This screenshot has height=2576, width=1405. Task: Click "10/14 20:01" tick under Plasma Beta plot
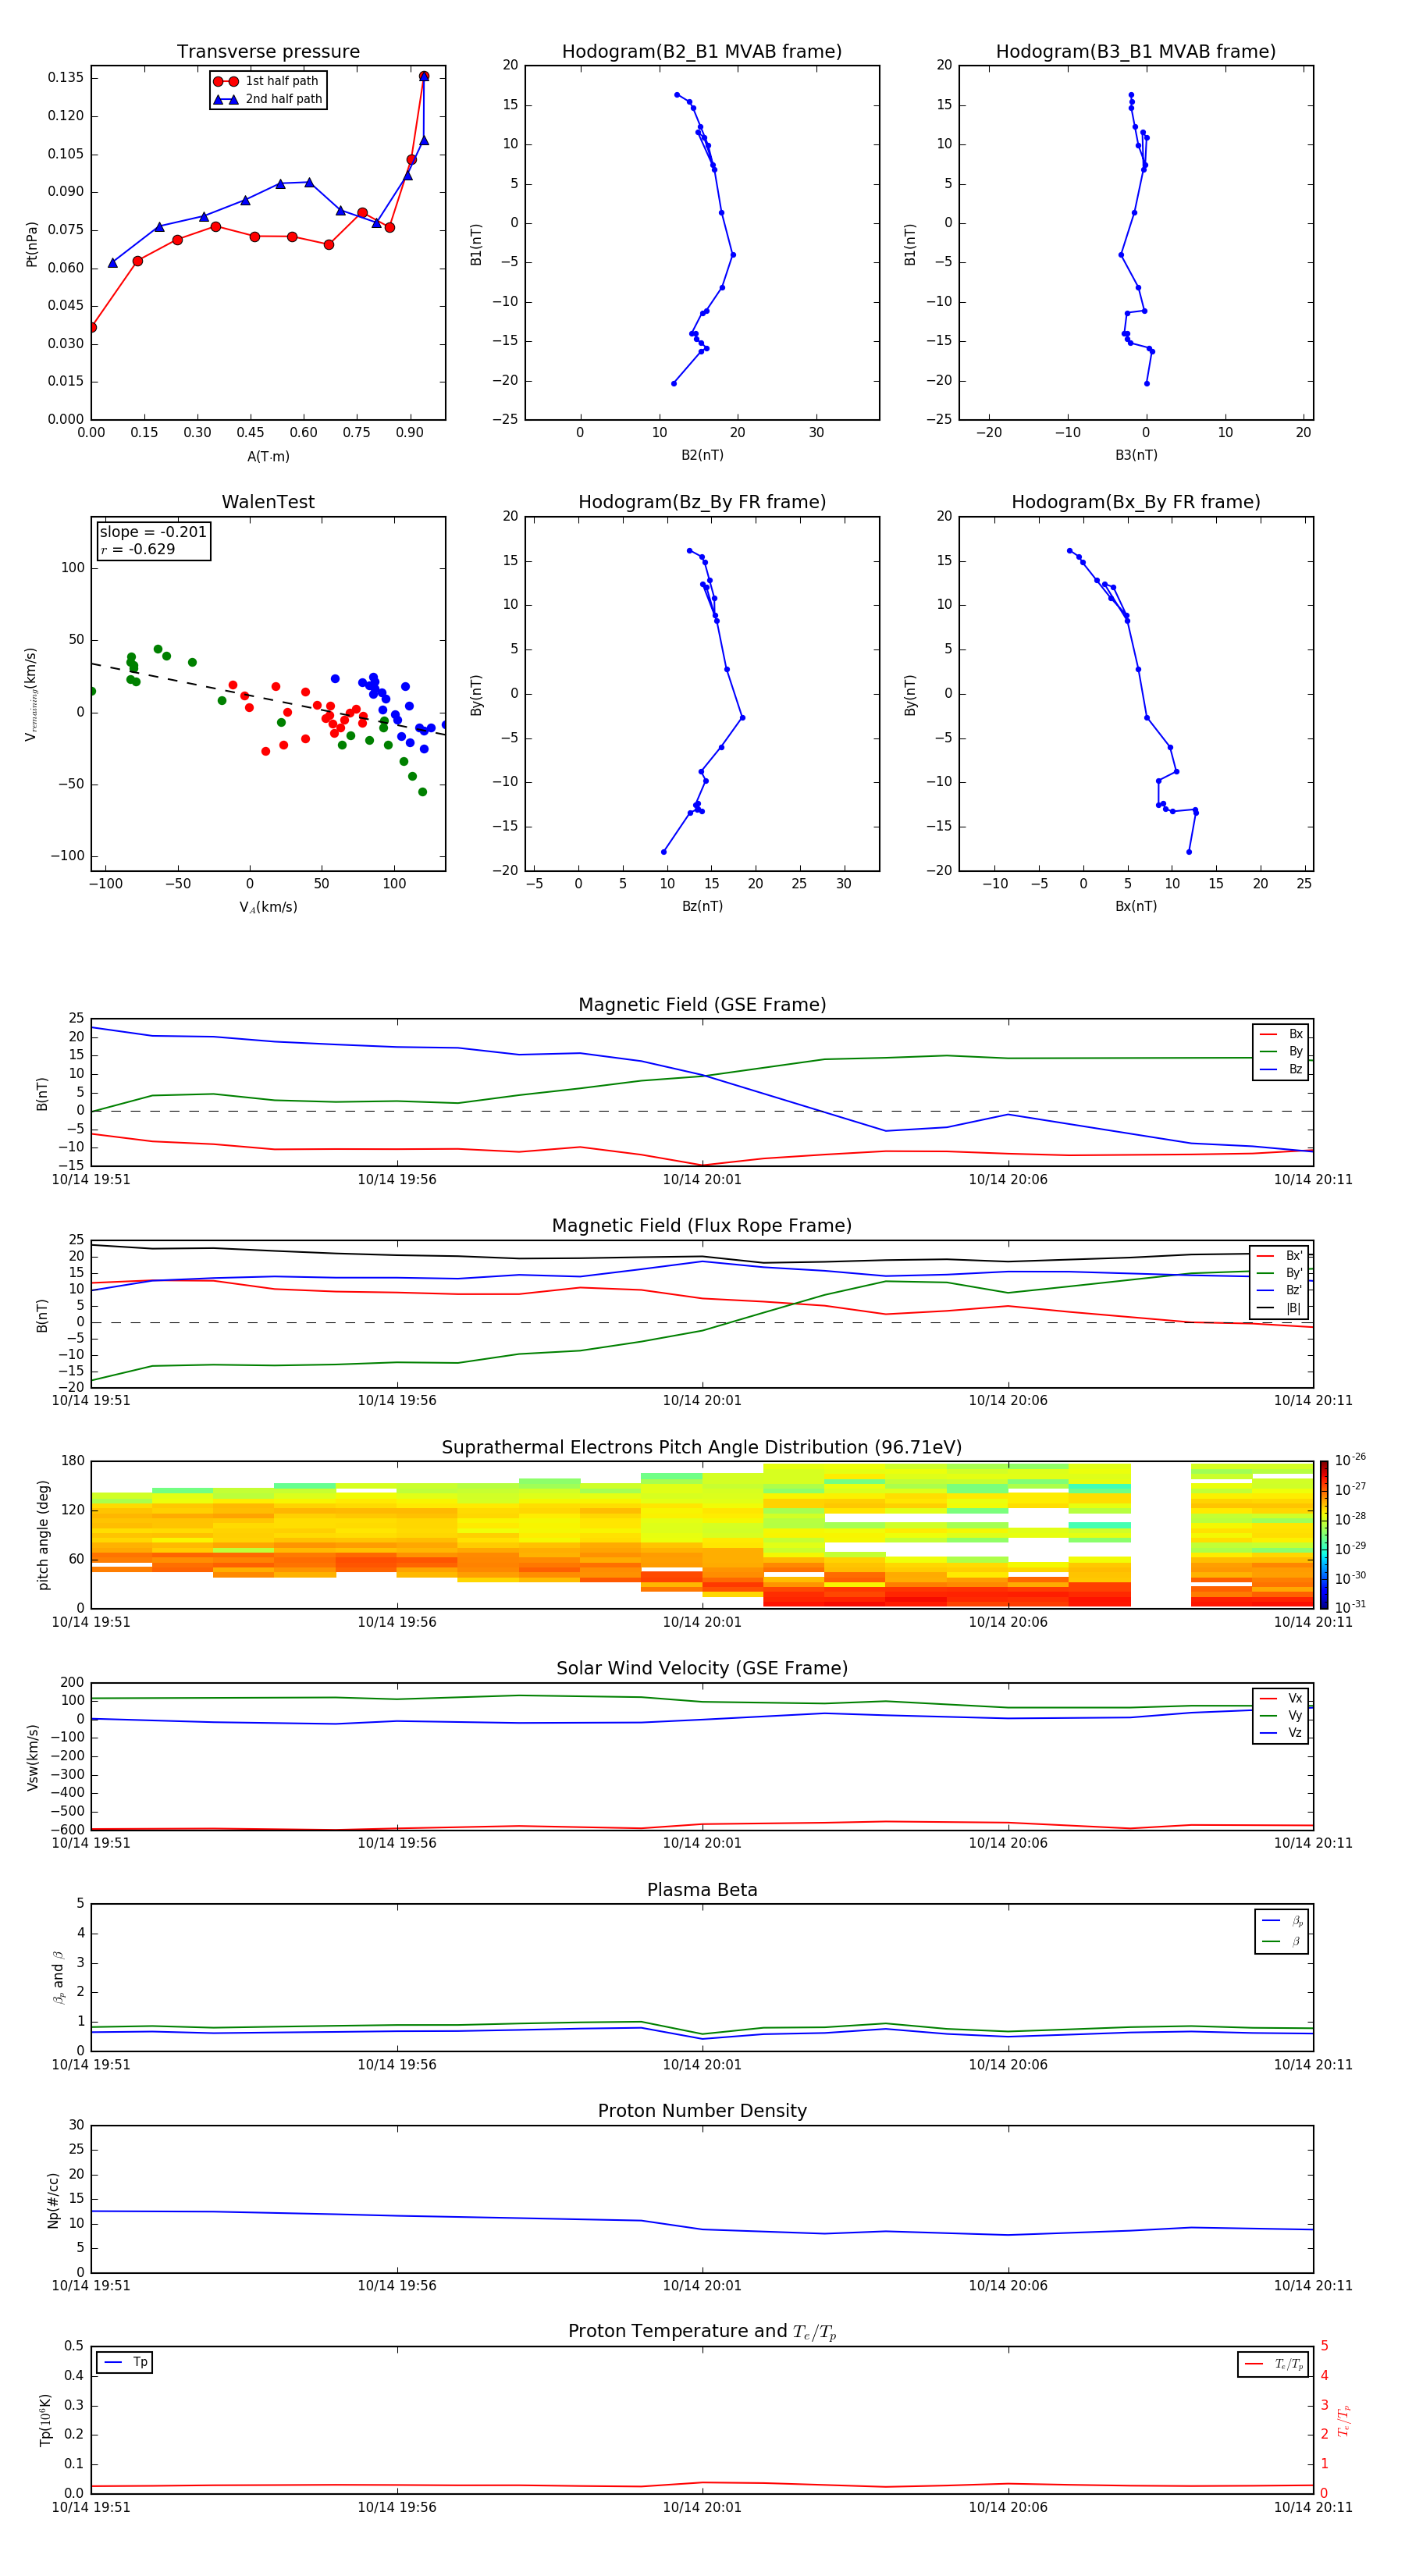tap(702, 2065)
